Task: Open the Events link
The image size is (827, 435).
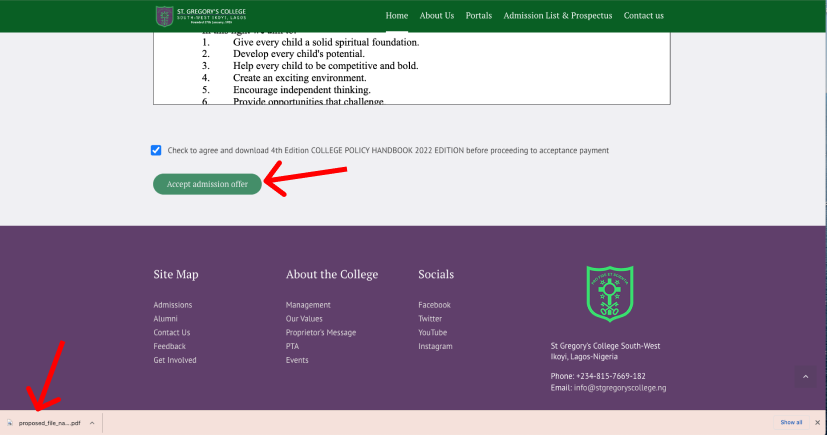Action: pyautogui.click(x=297, y=360)
